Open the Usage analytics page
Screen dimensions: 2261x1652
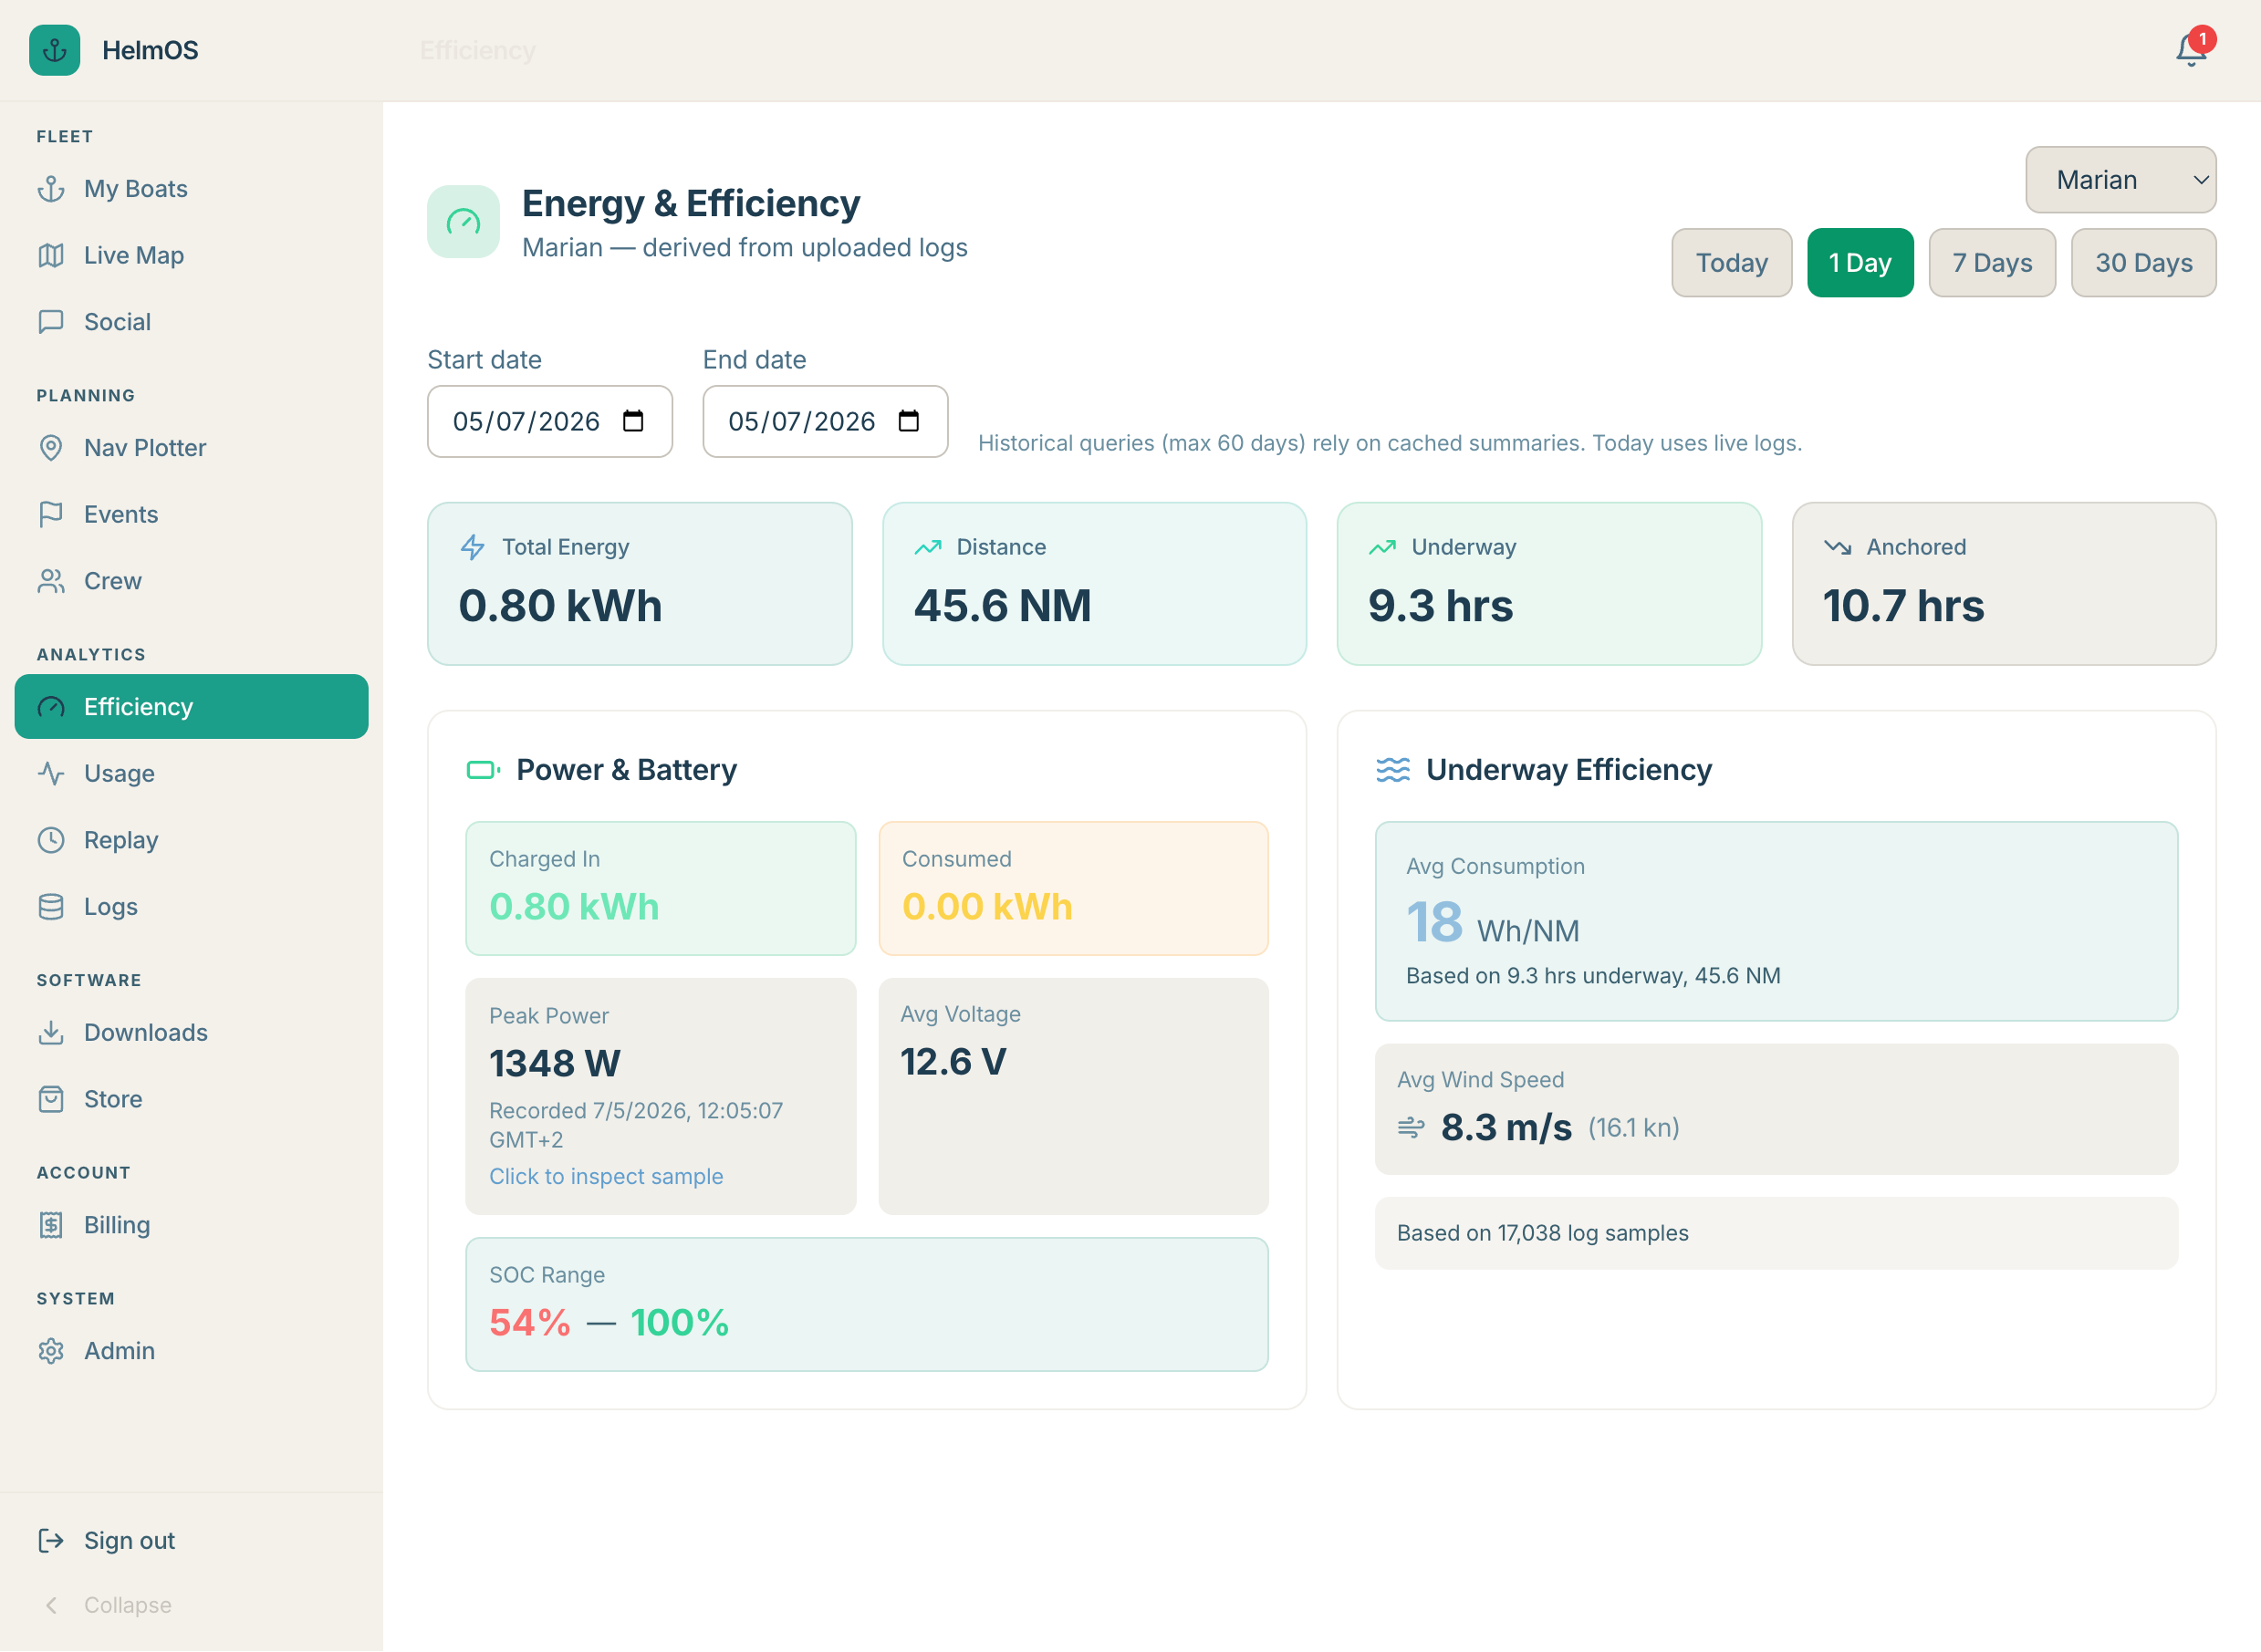pos(191,773)
